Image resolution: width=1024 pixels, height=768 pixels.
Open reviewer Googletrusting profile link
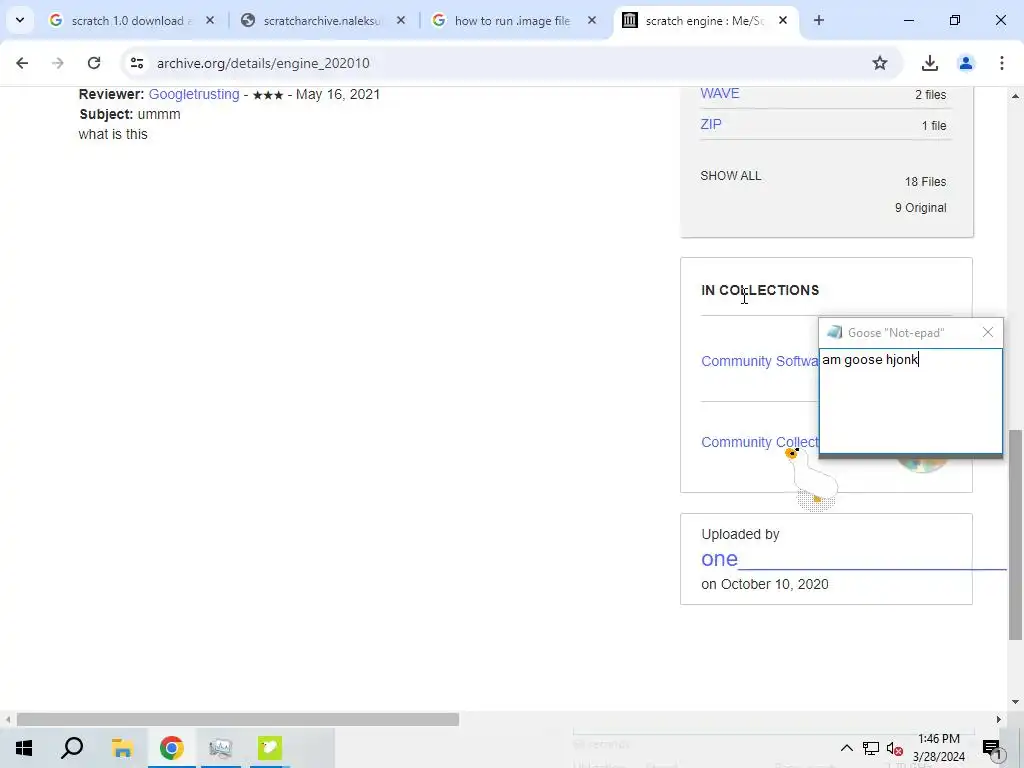click(194, 94)
